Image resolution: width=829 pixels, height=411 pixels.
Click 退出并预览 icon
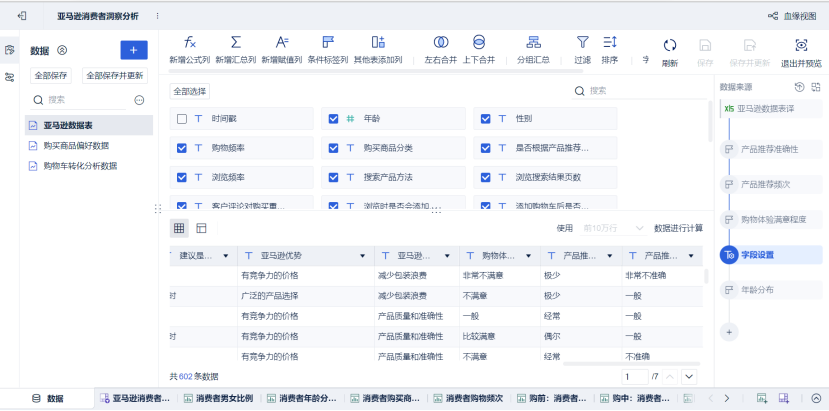coord(802,45)
